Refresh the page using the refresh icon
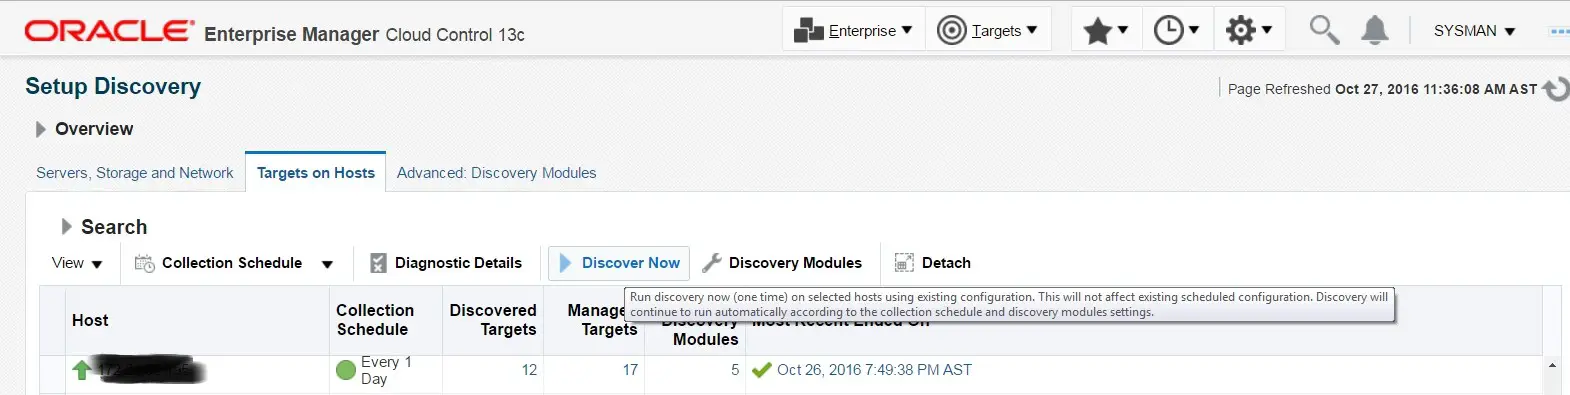The image size is (1570, 395). tap(1556, 88)
